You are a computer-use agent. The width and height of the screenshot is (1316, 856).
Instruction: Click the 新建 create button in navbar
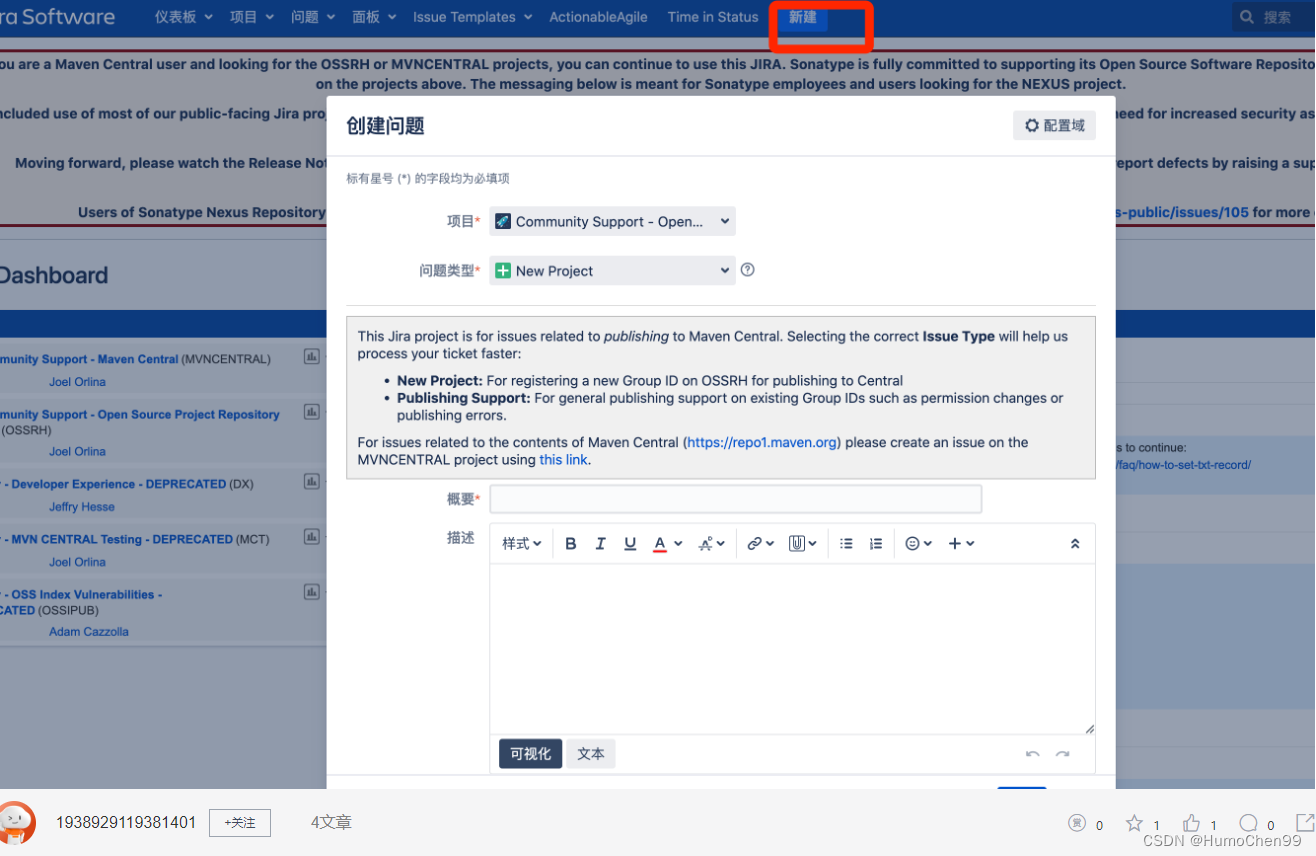(803, 17)
